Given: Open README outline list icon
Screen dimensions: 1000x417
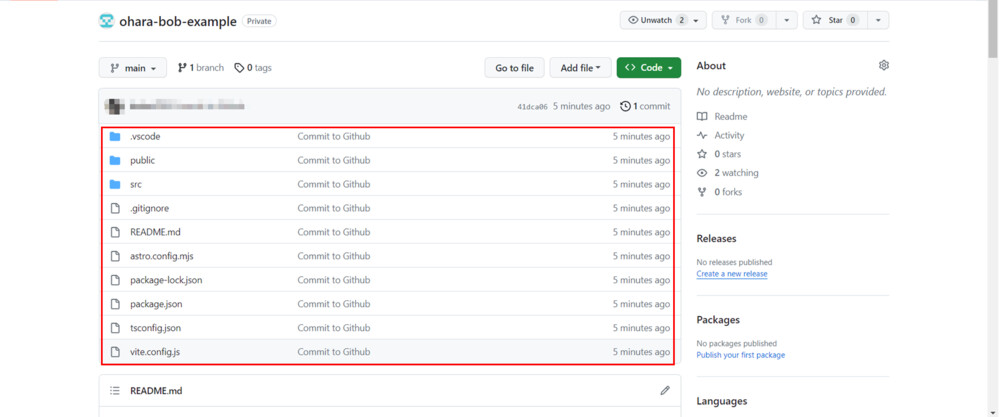Looking at the screenshot, I should (115, 391).
